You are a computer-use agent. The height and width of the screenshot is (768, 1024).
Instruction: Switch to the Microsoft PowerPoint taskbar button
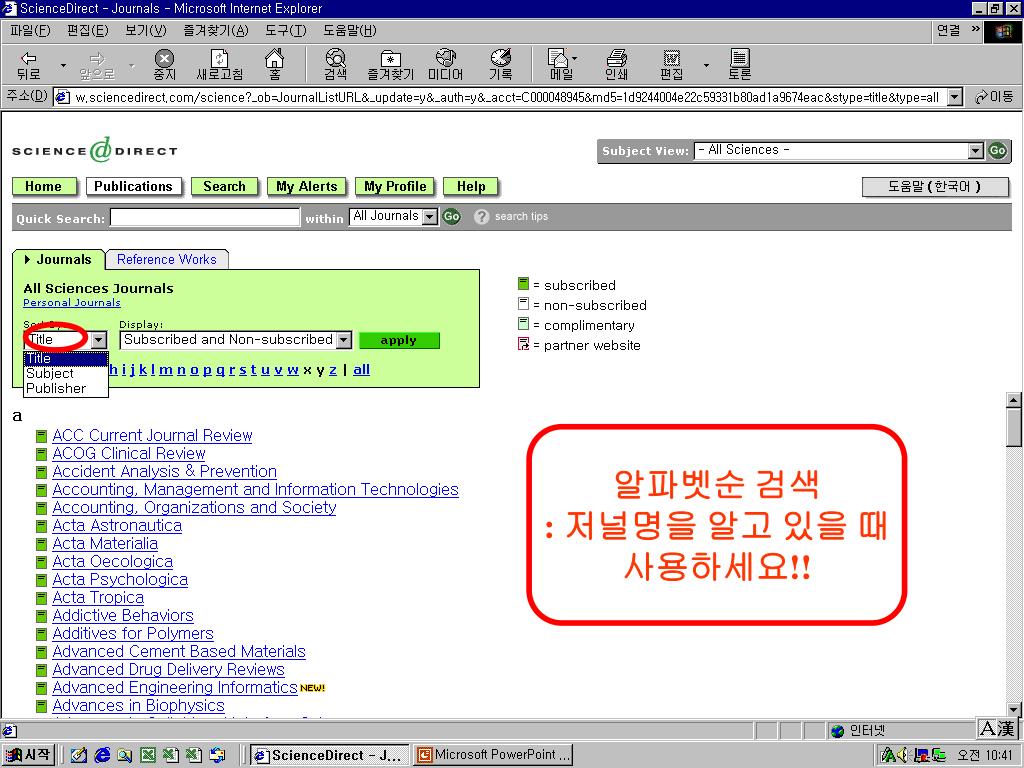[x=494, y=755]
